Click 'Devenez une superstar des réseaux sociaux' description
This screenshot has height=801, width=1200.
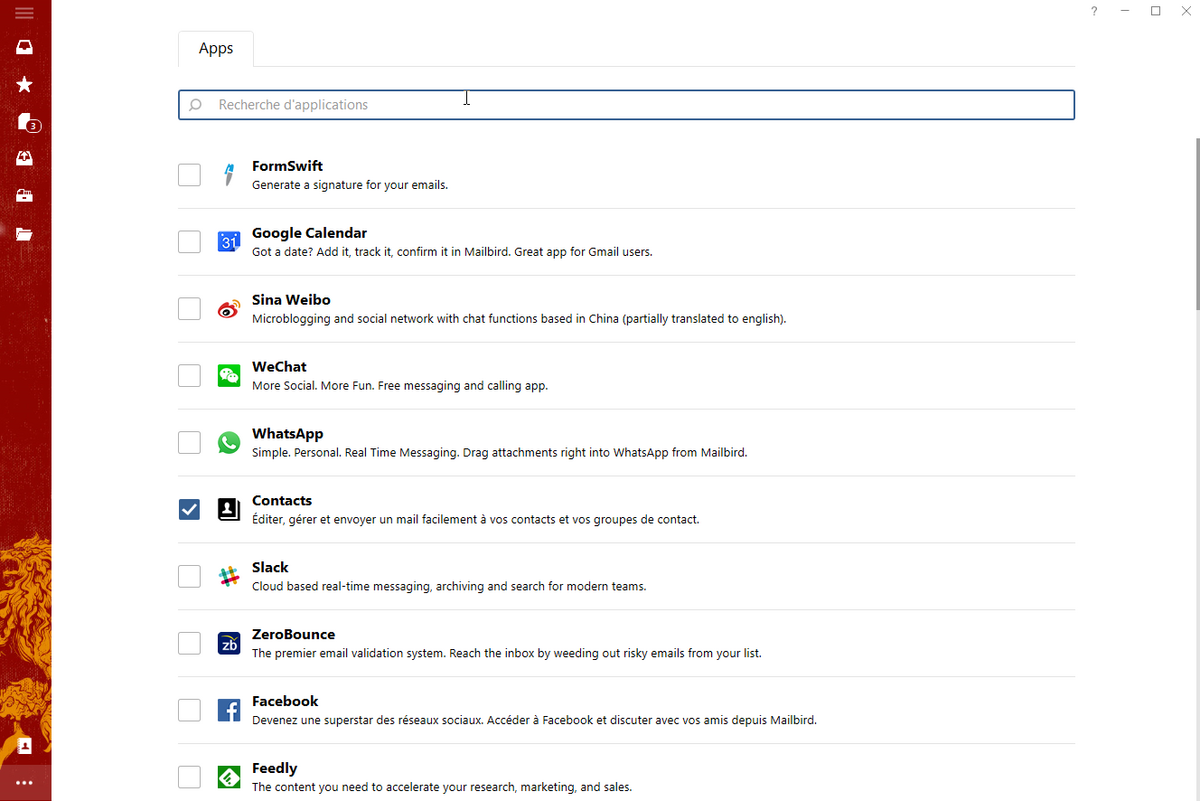pyautogui.click(x=534, y=721)
